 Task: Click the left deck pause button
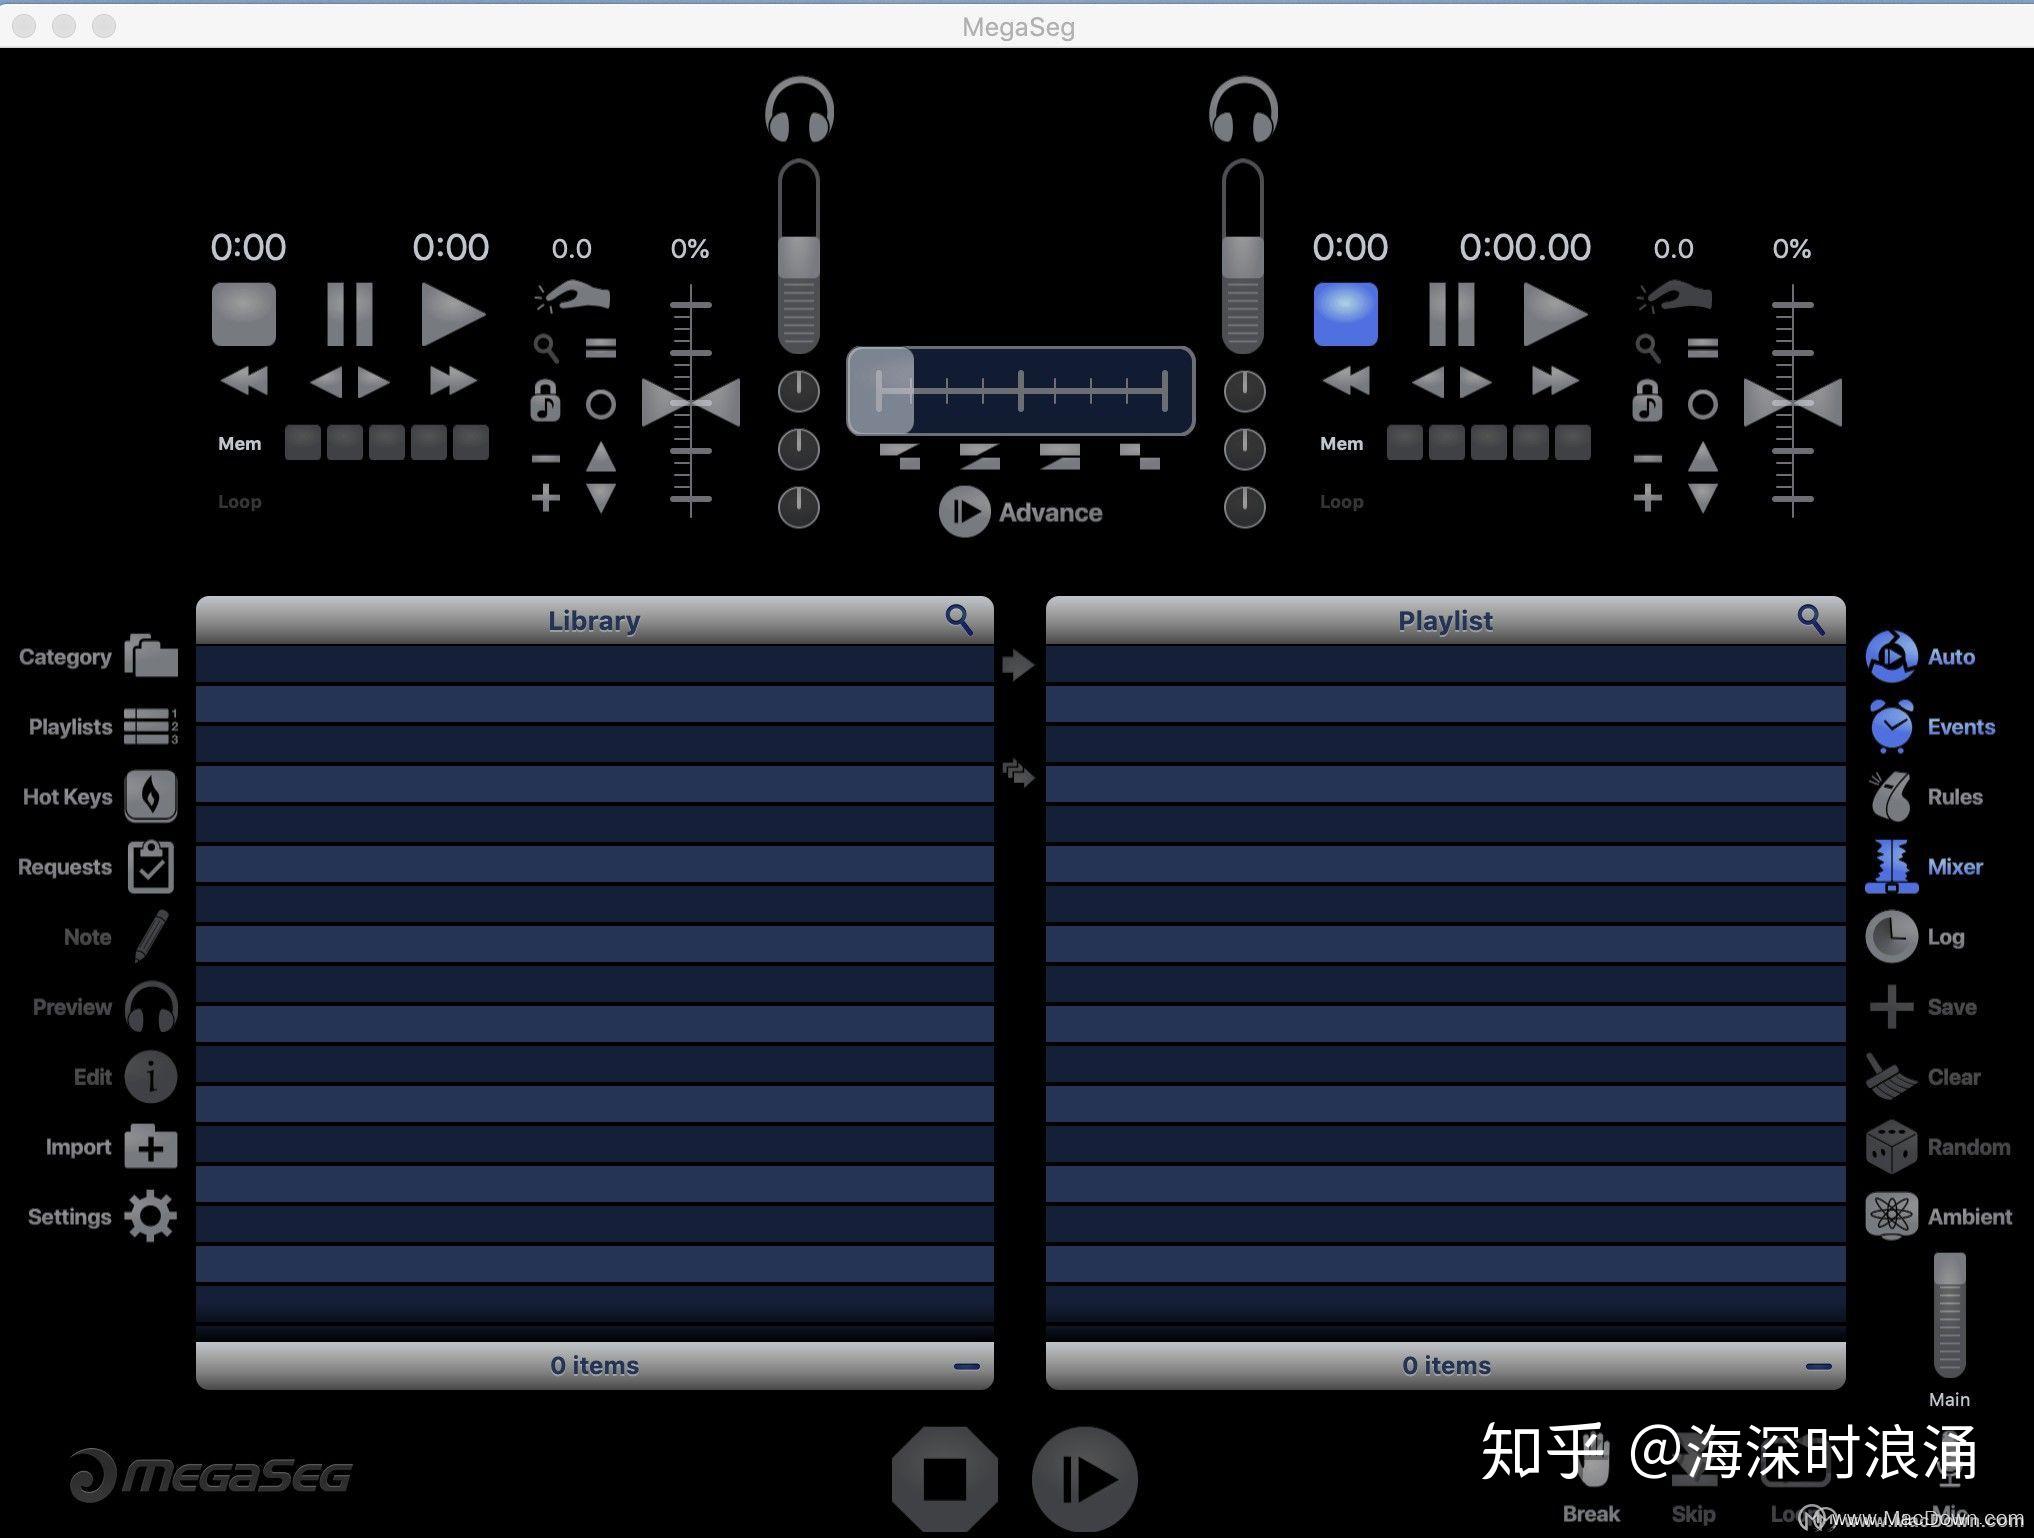tap(350, 314)
